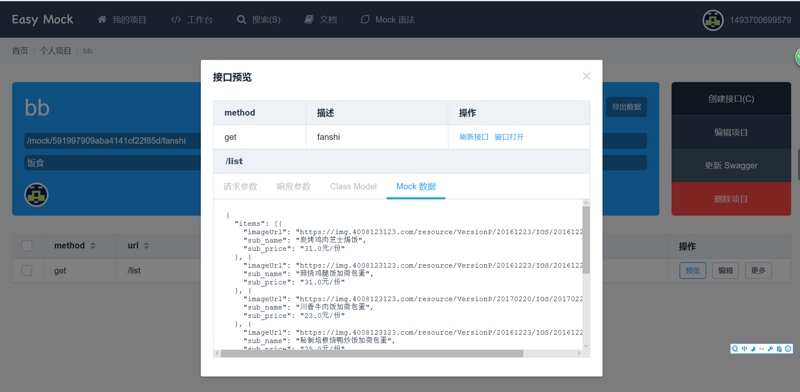The height and width of the screenshot is (392, 800).
Task: Click the green circle at right edge
Action: point(797,57)
